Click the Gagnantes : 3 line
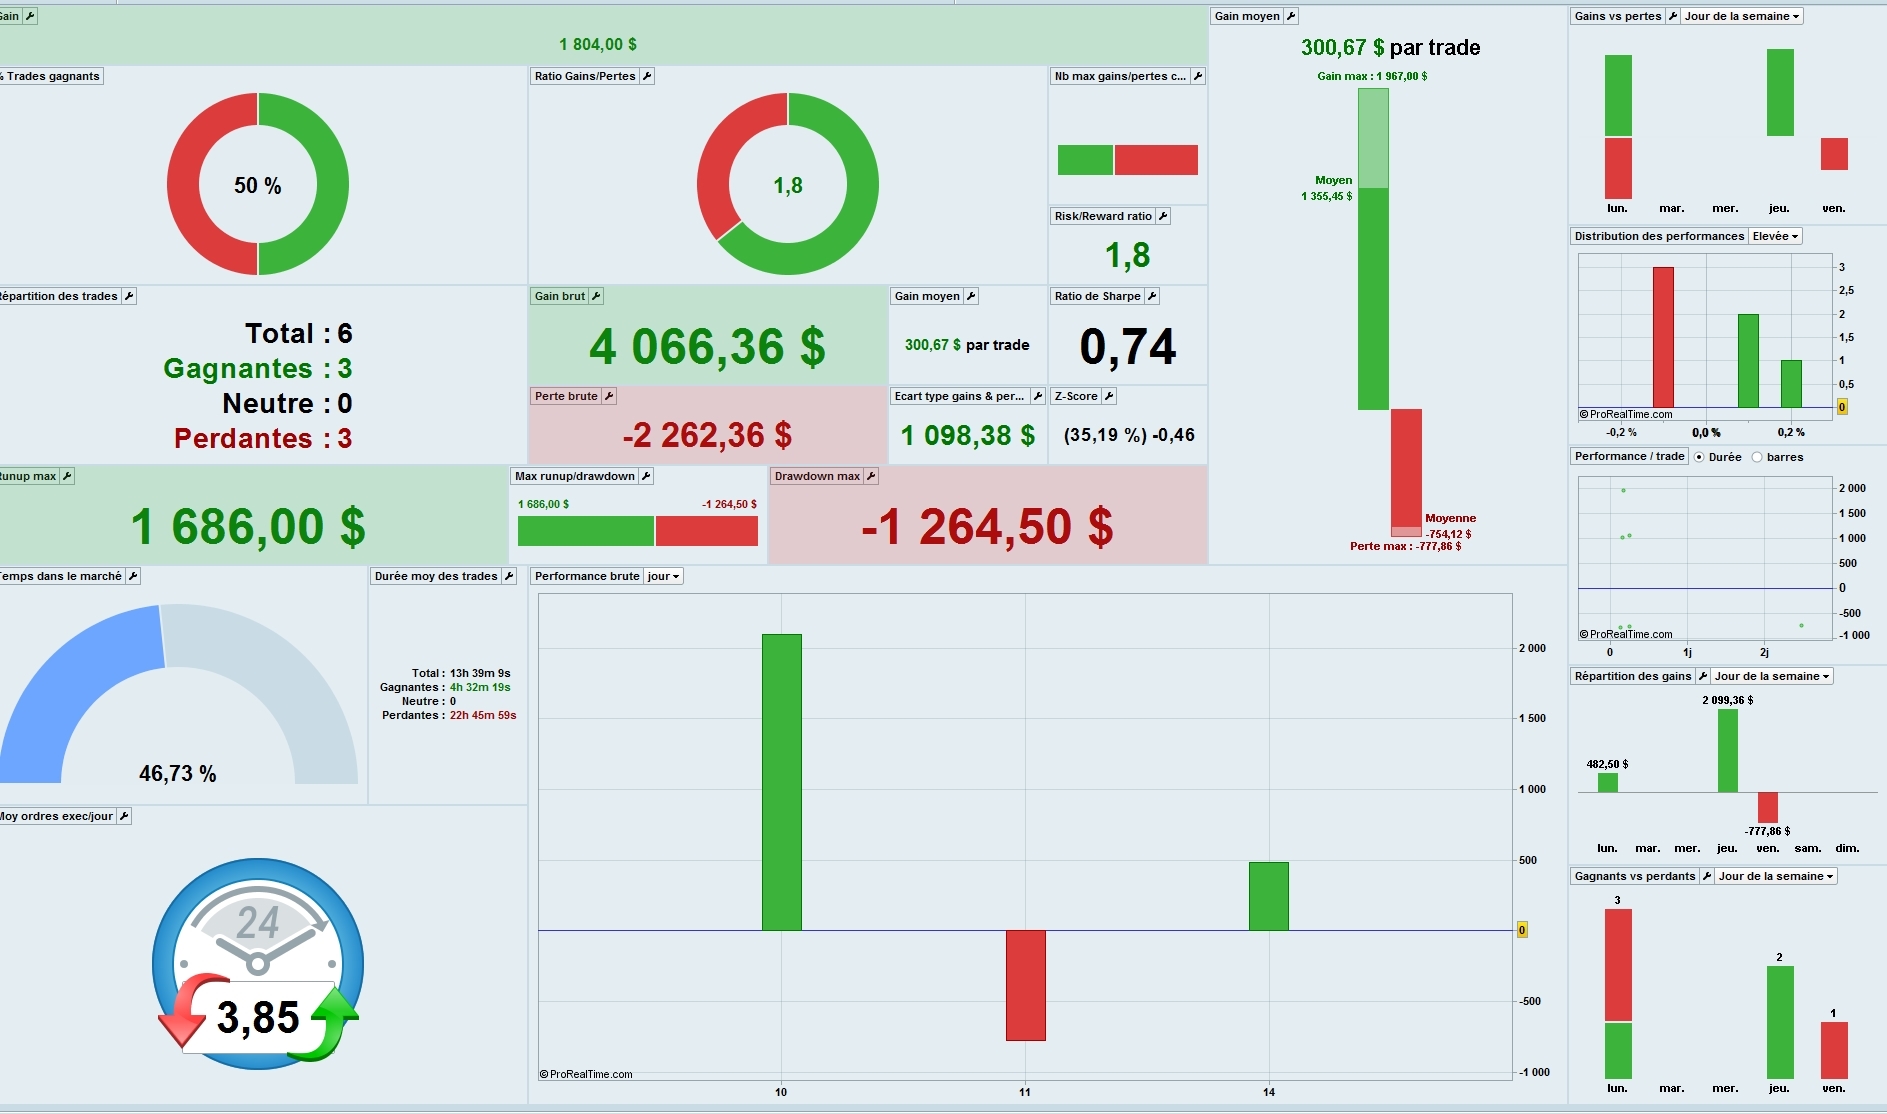Viewport: 1887px width, 1114px height. click(258, 368)
